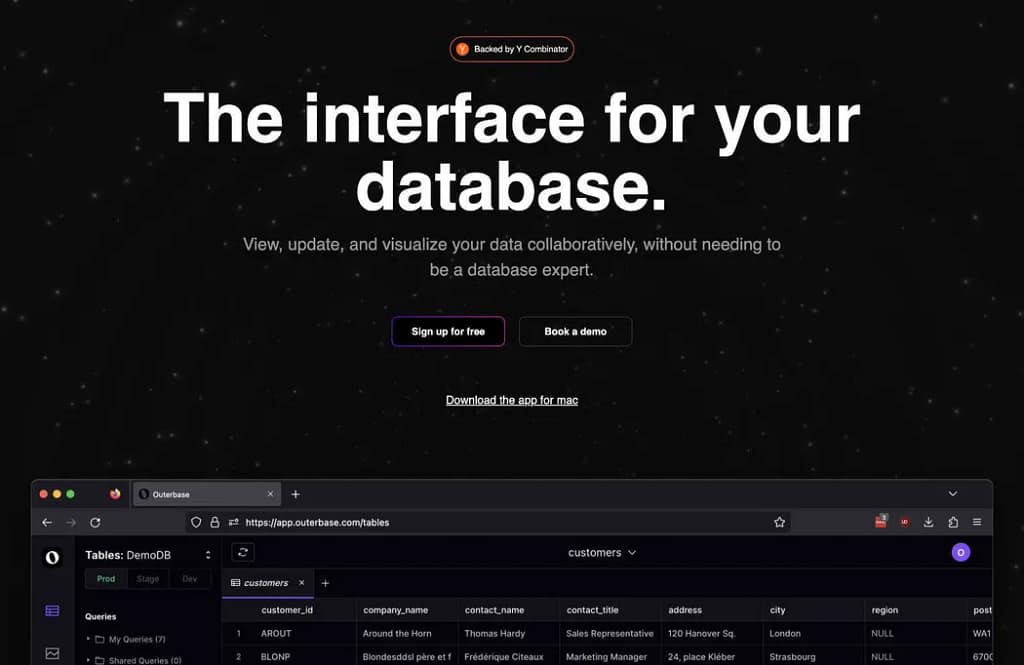Image resolution: width=1024 pixels, height=665 pixels.
Task: Click the Sign up for free button
Action: [x=448, y=332]
